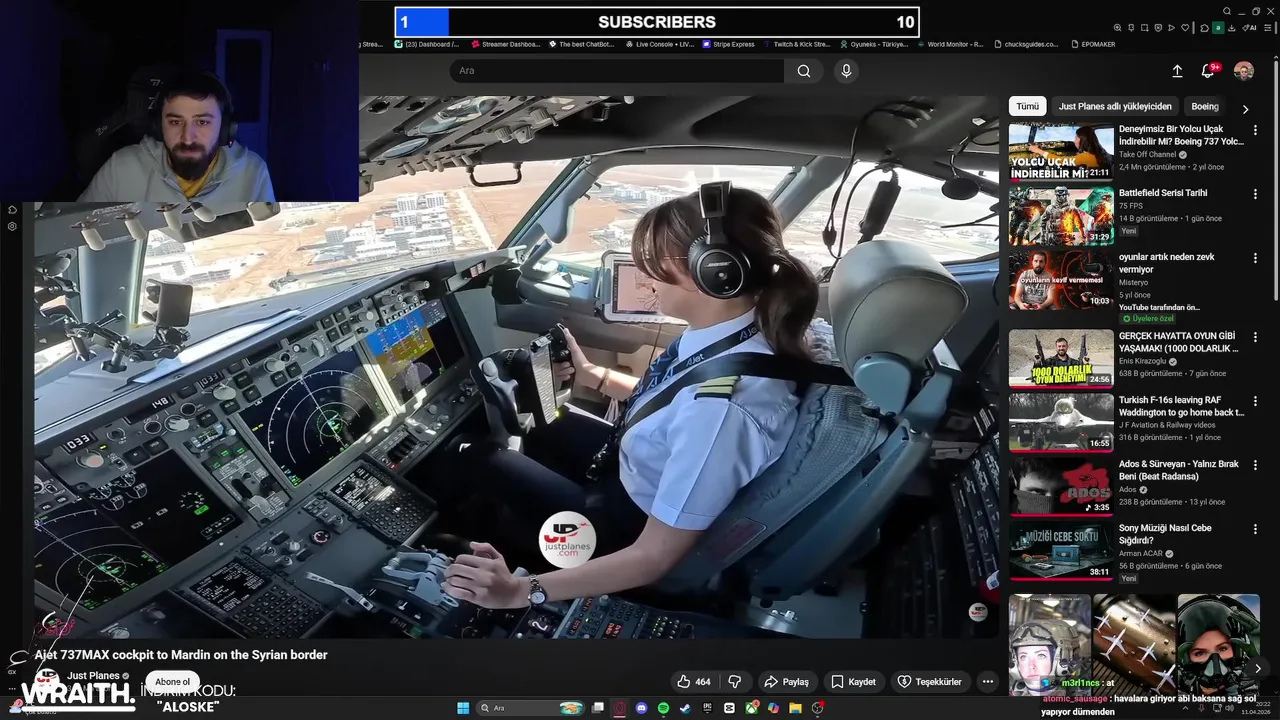Screen dimensions: 1280x720
Task: Open 'Turkish F-16s leaving RAF Waddington' title
Action: (x=1181, y=406)
